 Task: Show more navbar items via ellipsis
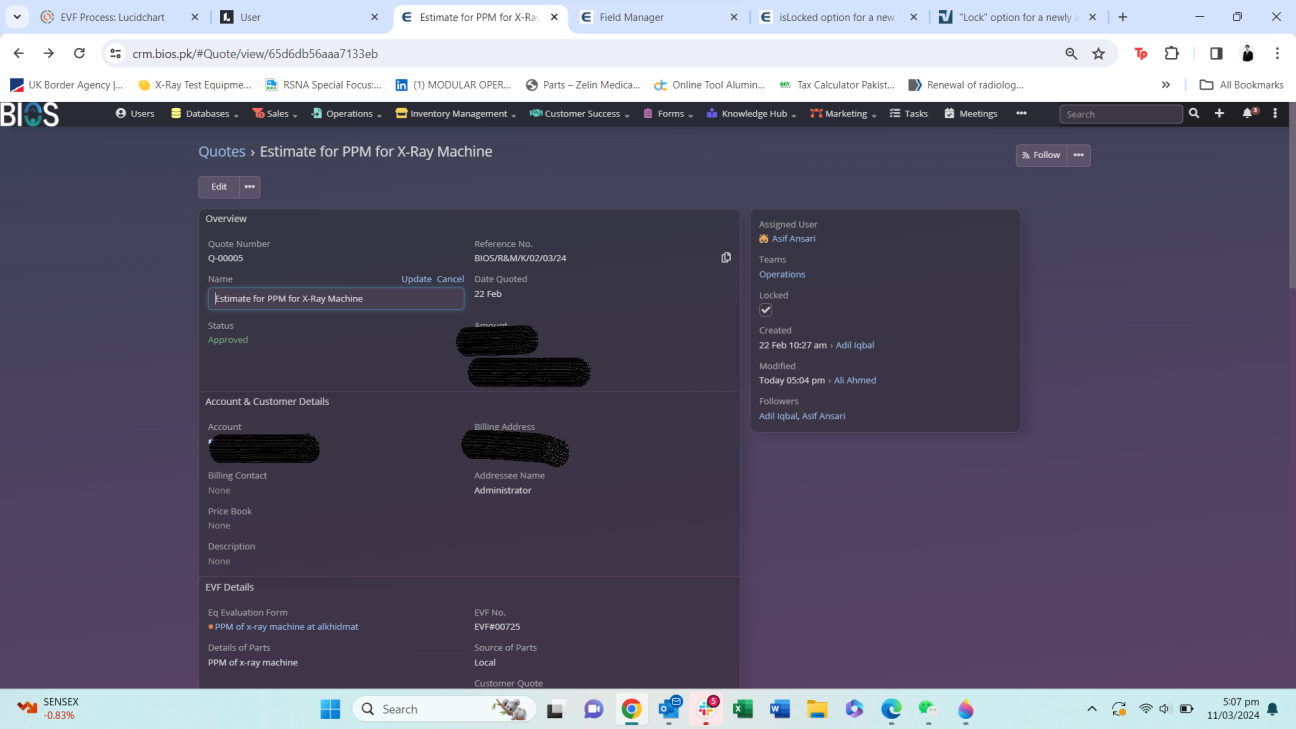[x=1021, y=114]
